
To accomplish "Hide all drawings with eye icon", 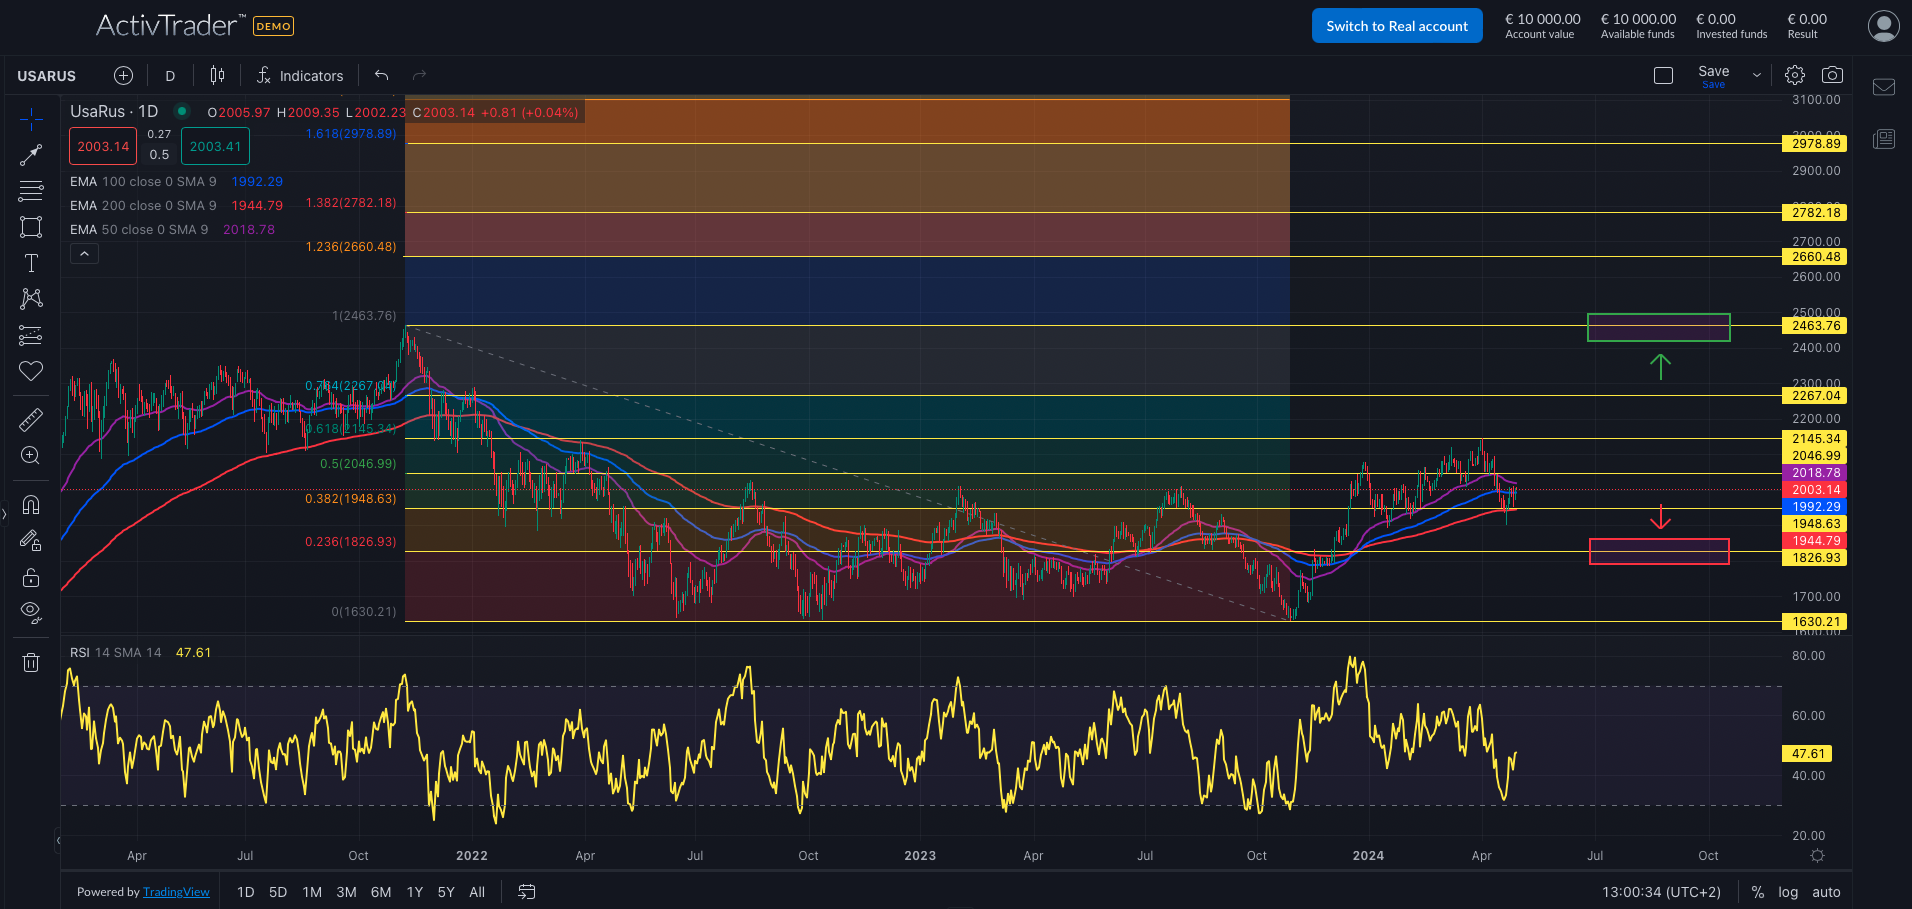I will 31,612.
